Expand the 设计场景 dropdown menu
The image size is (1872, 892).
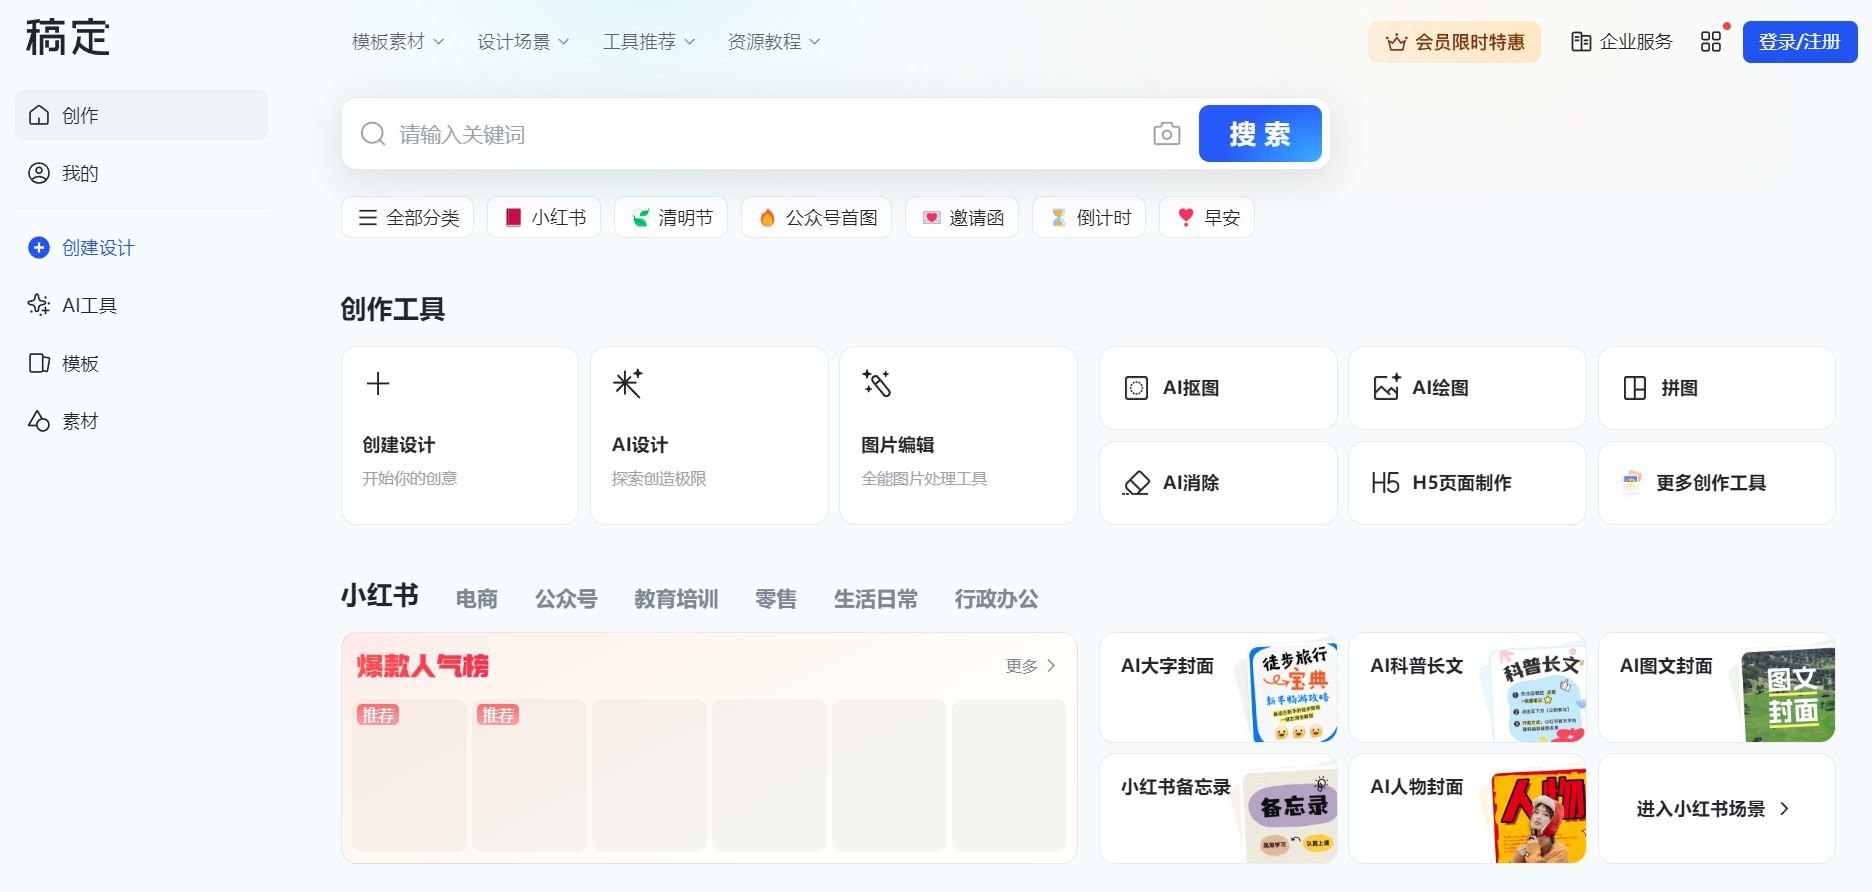pyautogui.click(x=522, y=42)
